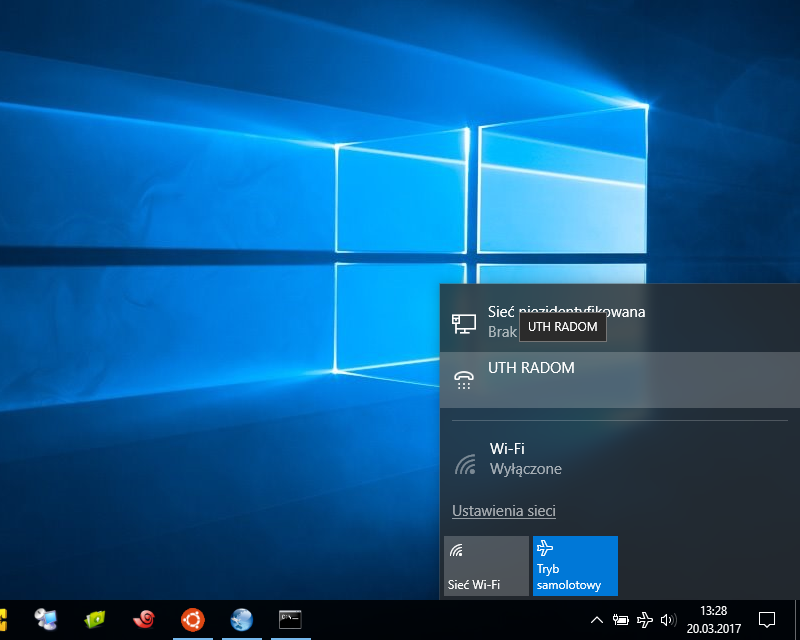Click the airplane mode tray icon

coord(645,620)
